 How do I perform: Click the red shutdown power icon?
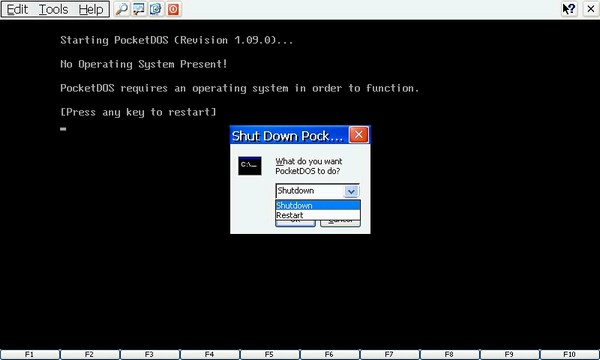(173, 9)
